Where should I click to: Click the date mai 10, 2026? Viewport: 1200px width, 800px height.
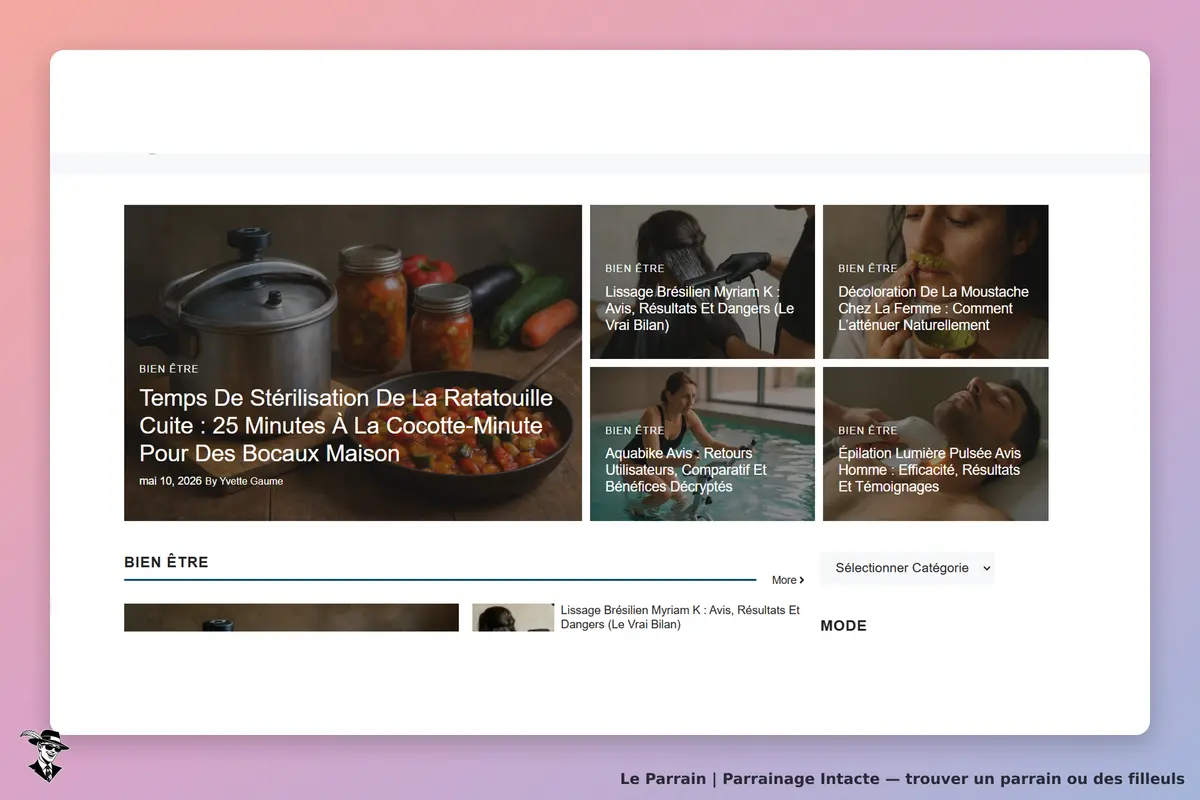point(170,481)
